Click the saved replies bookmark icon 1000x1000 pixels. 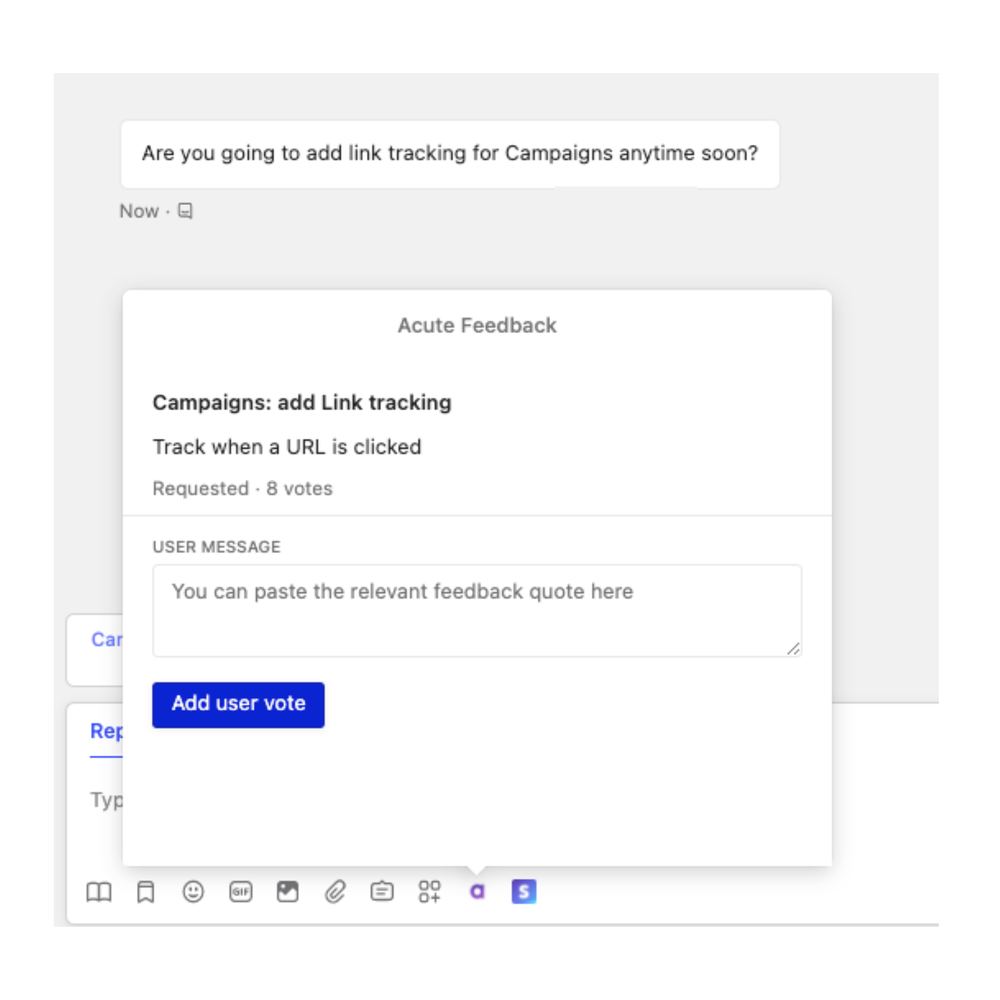tap(146, 892)
